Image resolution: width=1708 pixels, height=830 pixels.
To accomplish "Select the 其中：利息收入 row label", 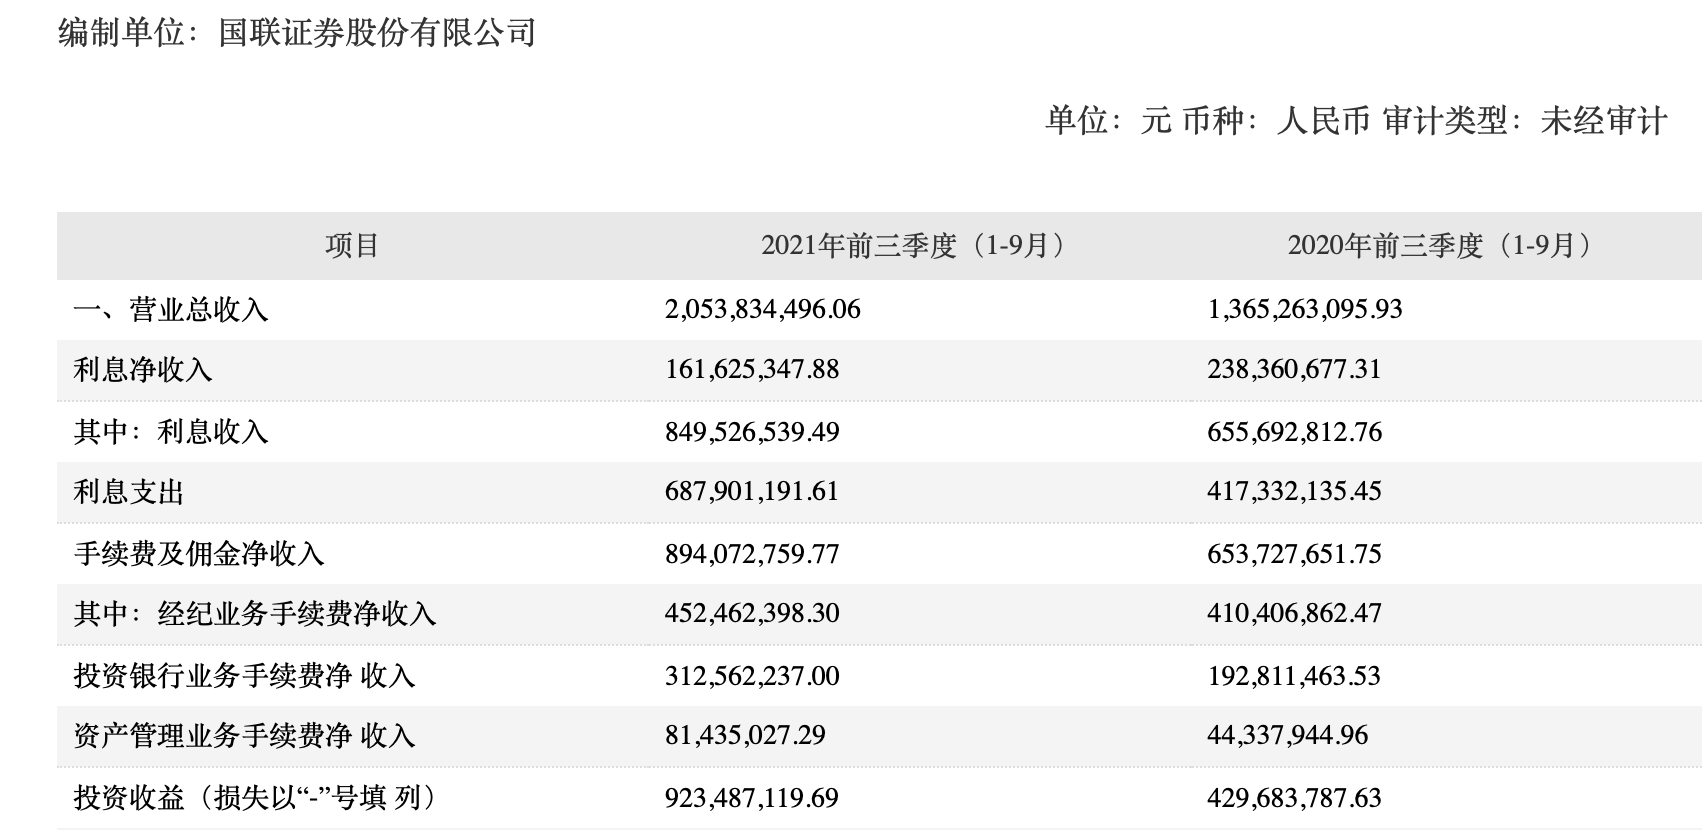I will [171, 432].
